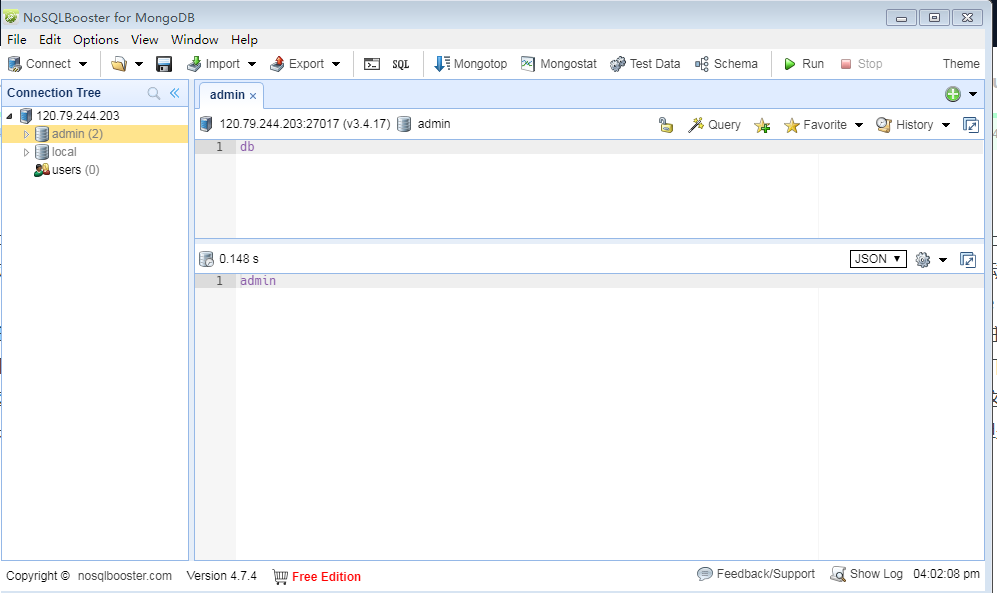Open the Import dropdown arrow
The height and width of the screenshot is (593, 997).
tap(252, 64)
